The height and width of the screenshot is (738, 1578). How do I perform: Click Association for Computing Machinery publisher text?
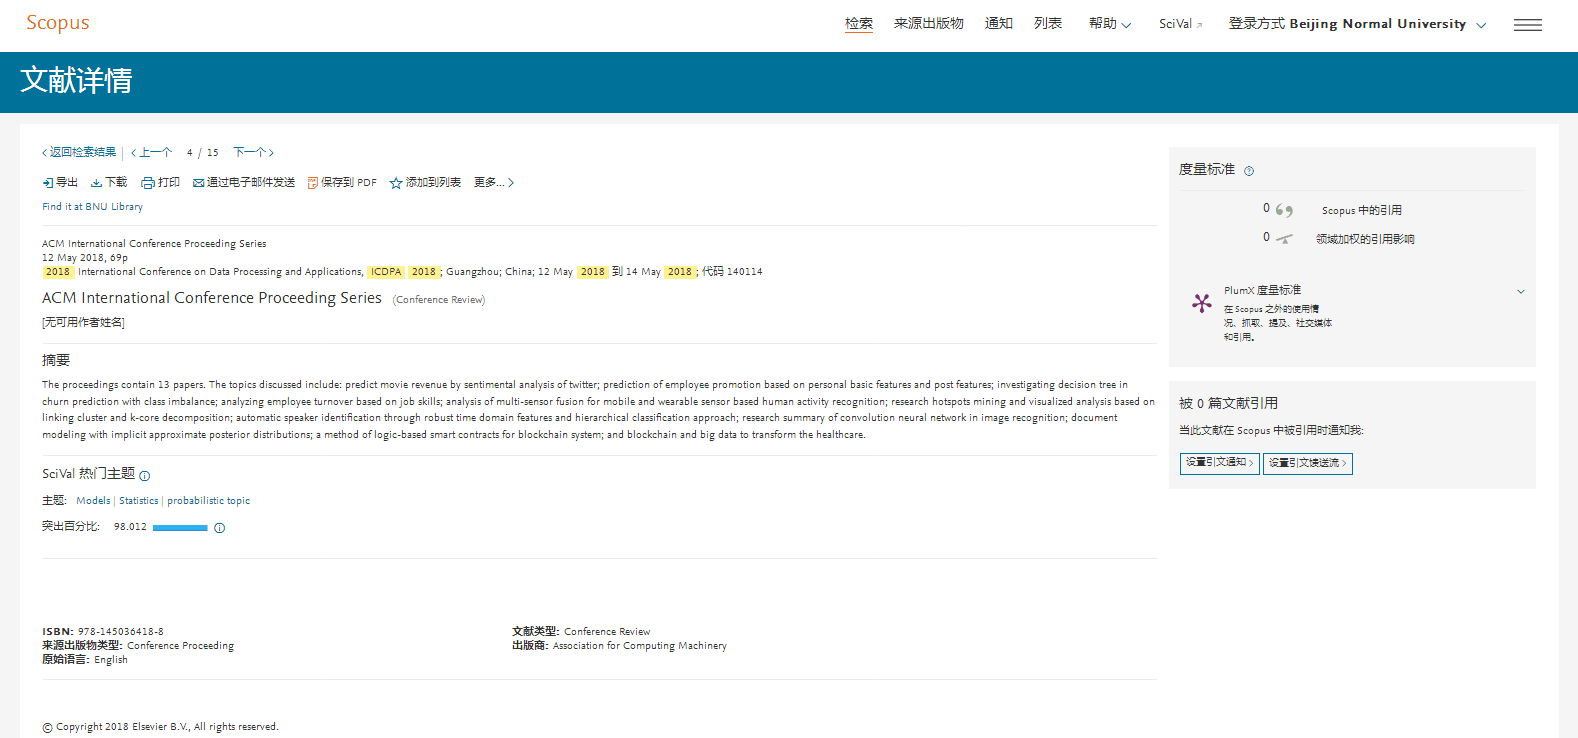pos(640,646)
